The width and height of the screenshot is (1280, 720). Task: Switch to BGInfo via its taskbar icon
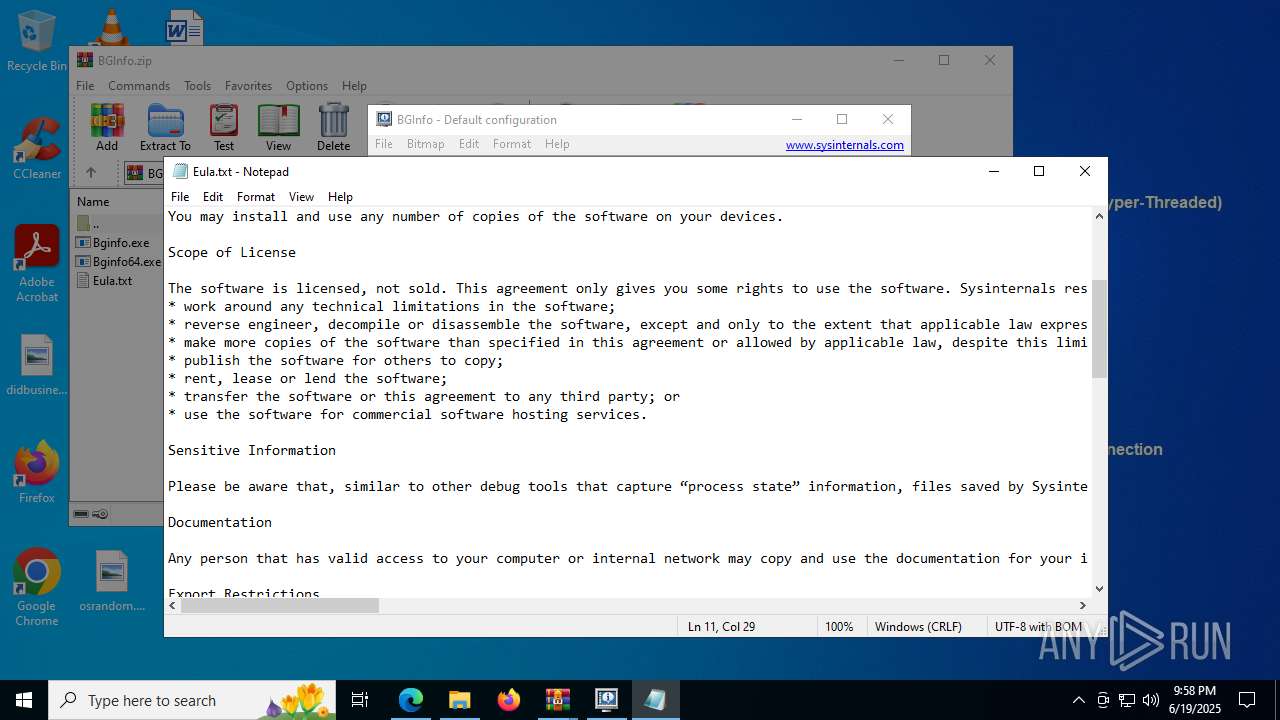coord(606,700)
